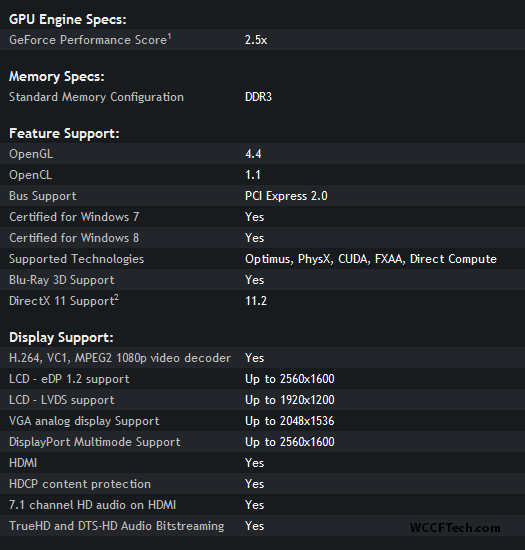
Task: Click the Up to 1920x1200 LVDS value
Action: point(290,400)
